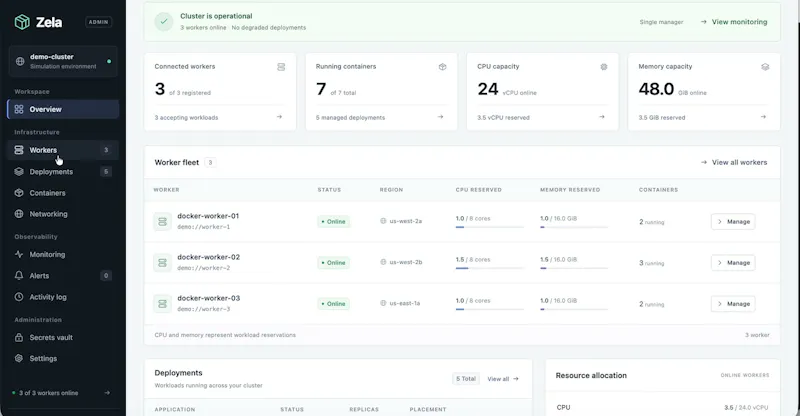Open Containers in the sidebar

63,193
